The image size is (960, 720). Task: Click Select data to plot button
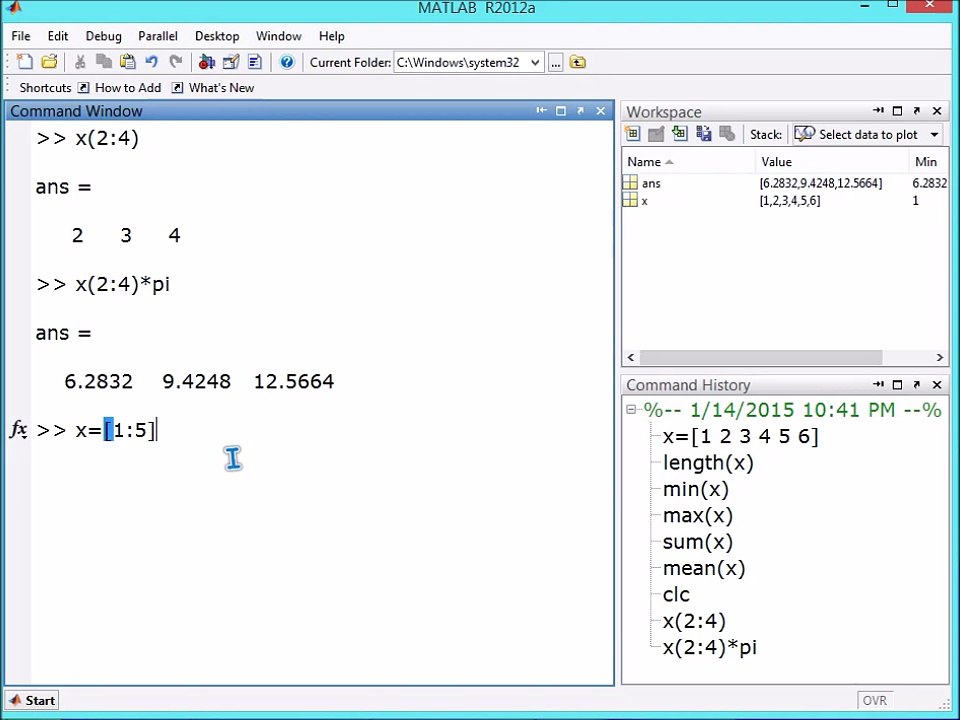tap(858, 134)
